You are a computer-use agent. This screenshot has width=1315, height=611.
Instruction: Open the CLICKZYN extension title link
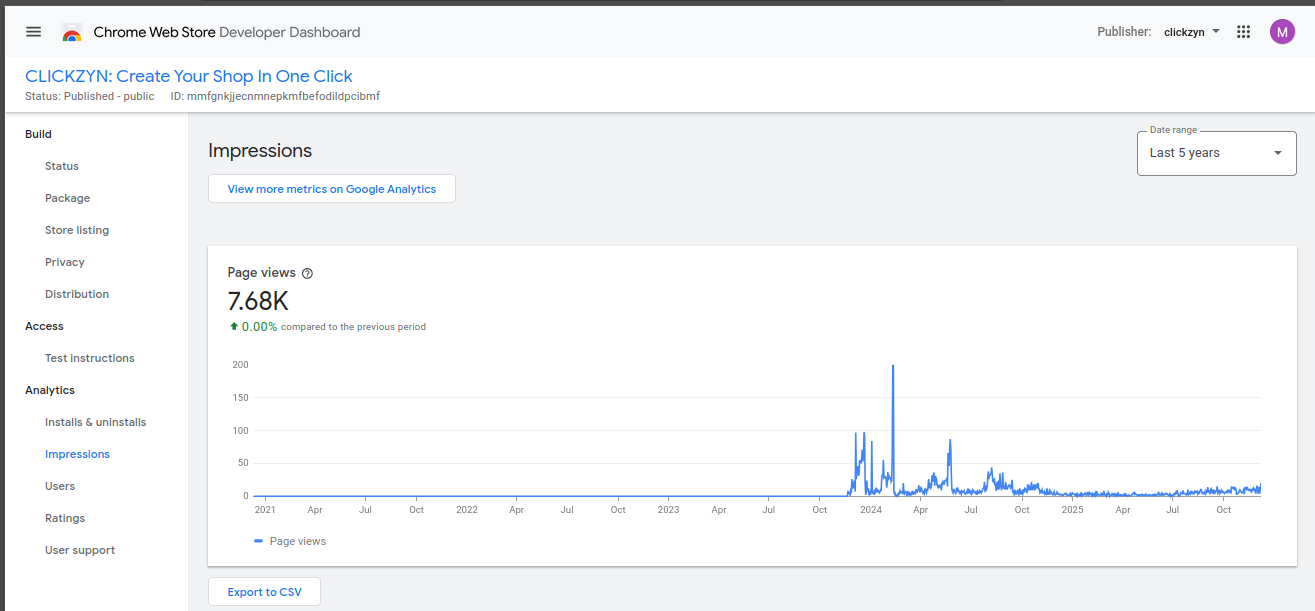[189, 76]
